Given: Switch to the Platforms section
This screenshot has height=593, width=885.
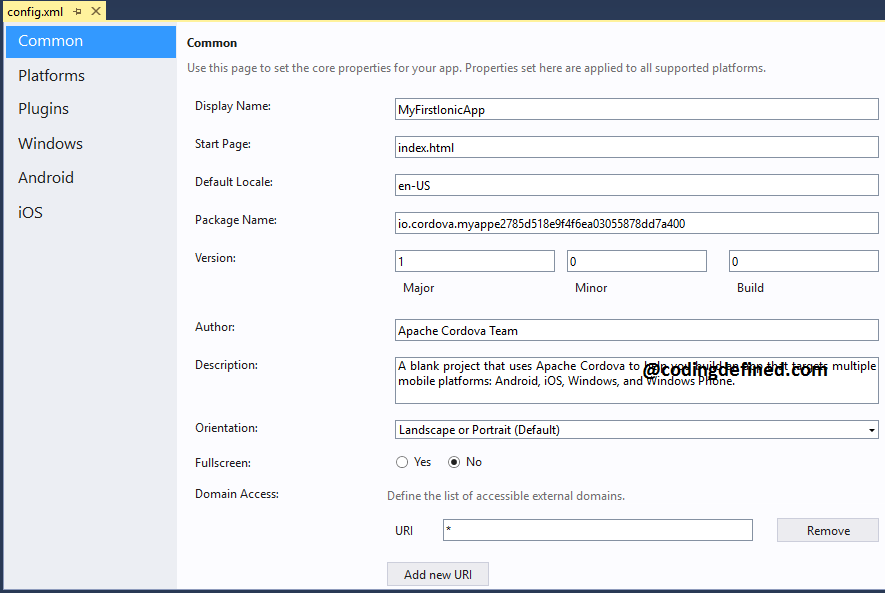Looking at the screenshot, I should 51,75.
